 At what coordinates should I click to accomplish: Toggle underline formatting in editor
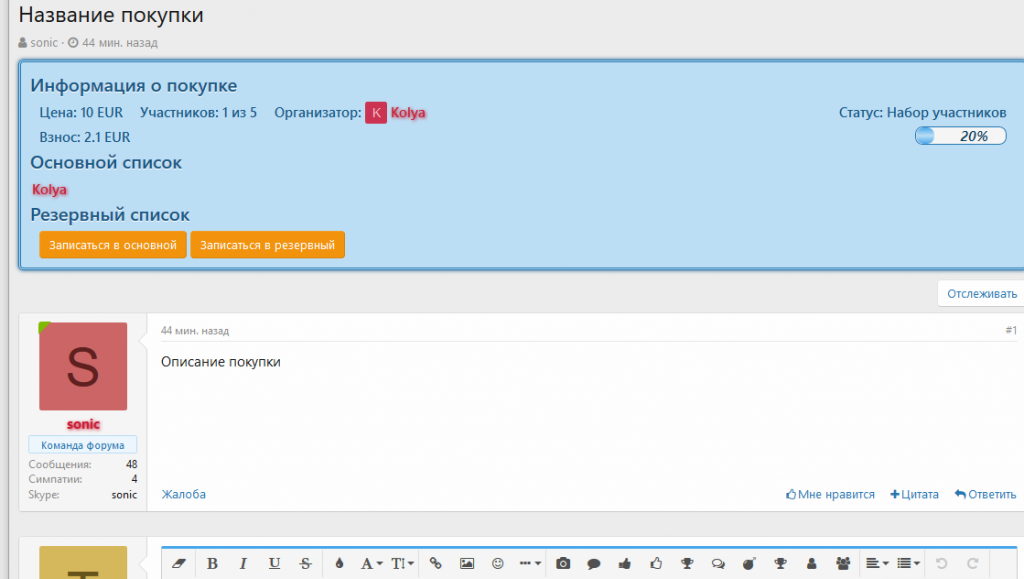(x=274, y=563)
